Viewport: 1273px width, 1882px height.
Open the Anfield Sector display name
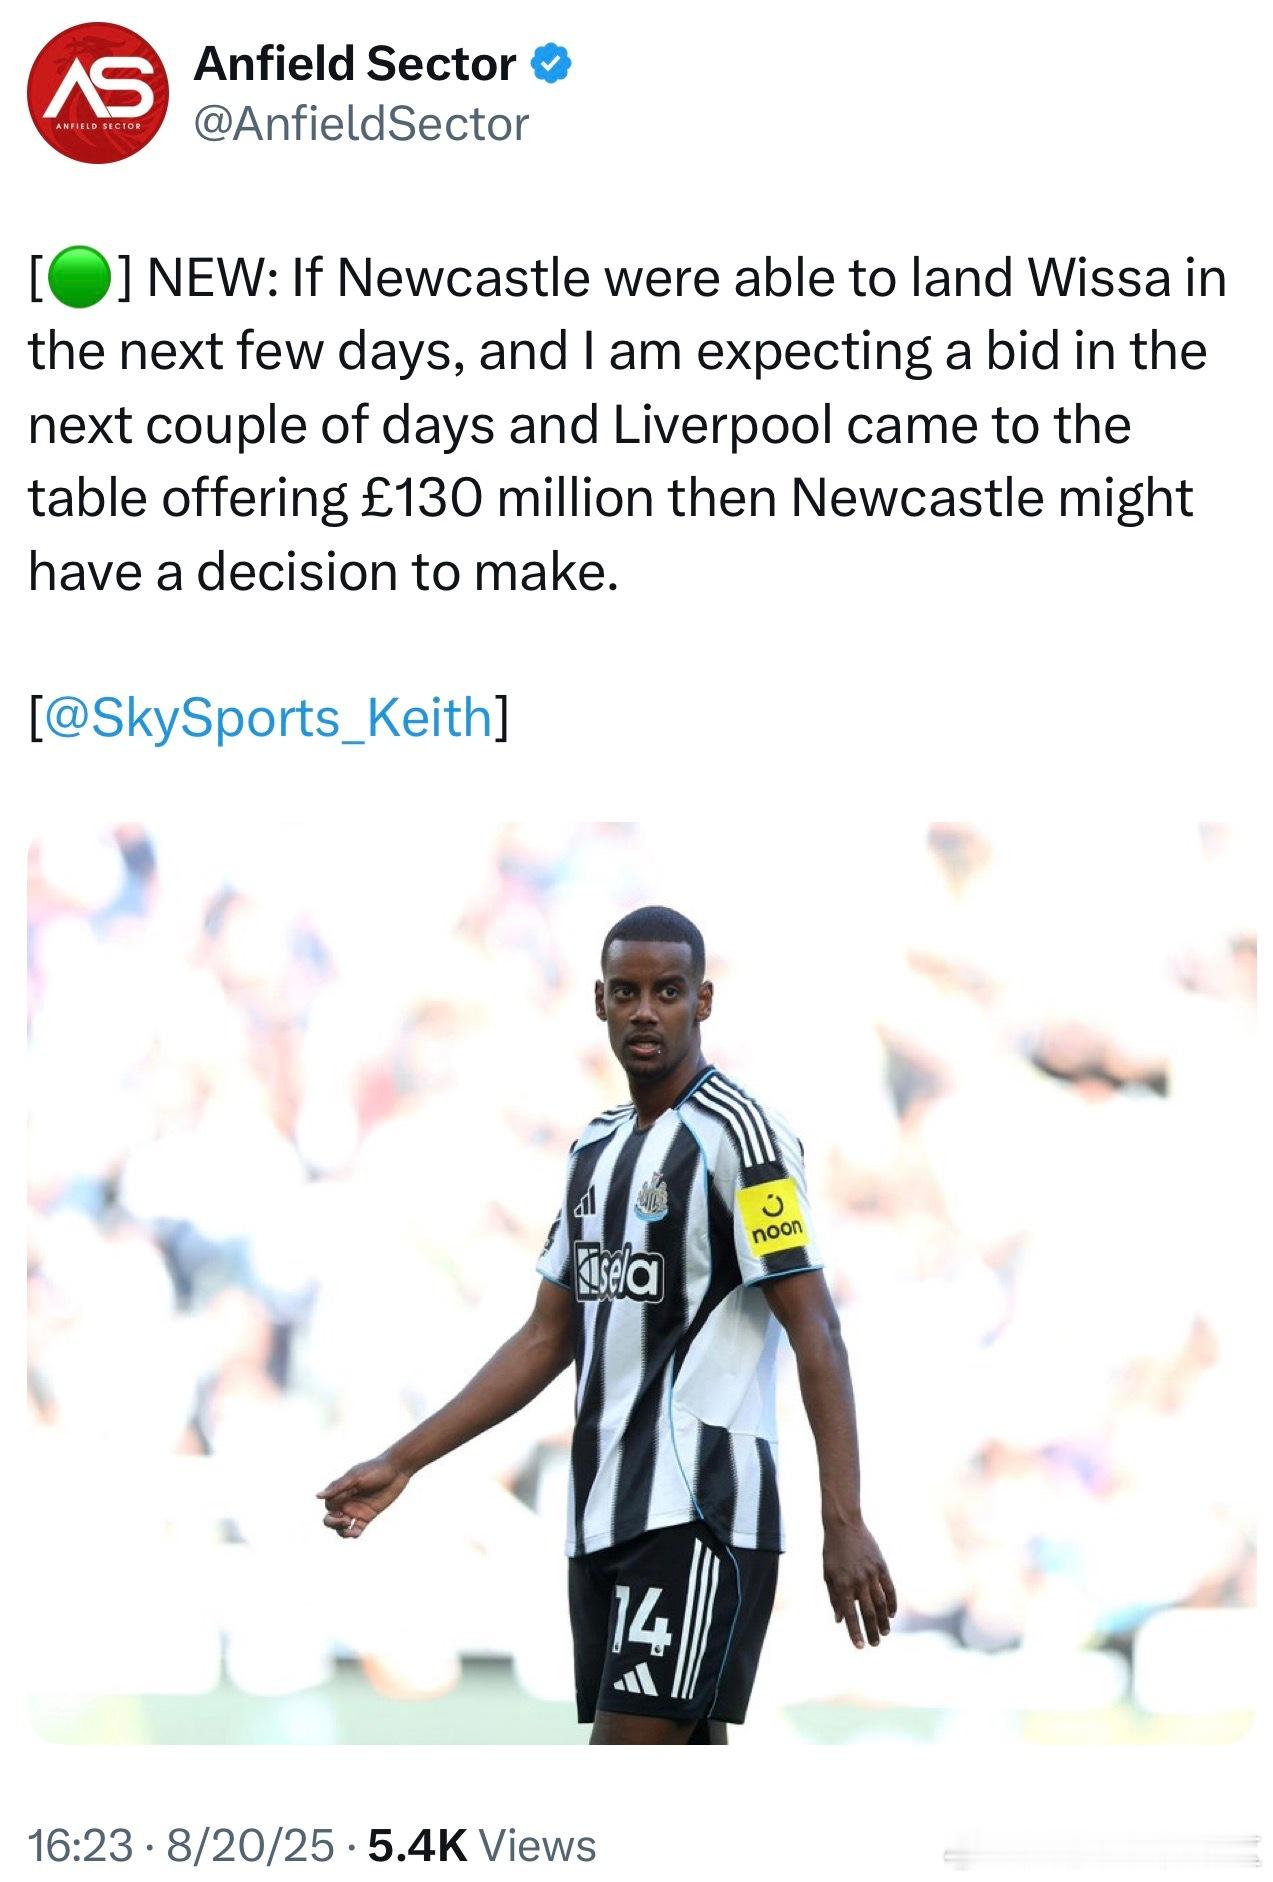pyautogui.click(x=355, y=65)
